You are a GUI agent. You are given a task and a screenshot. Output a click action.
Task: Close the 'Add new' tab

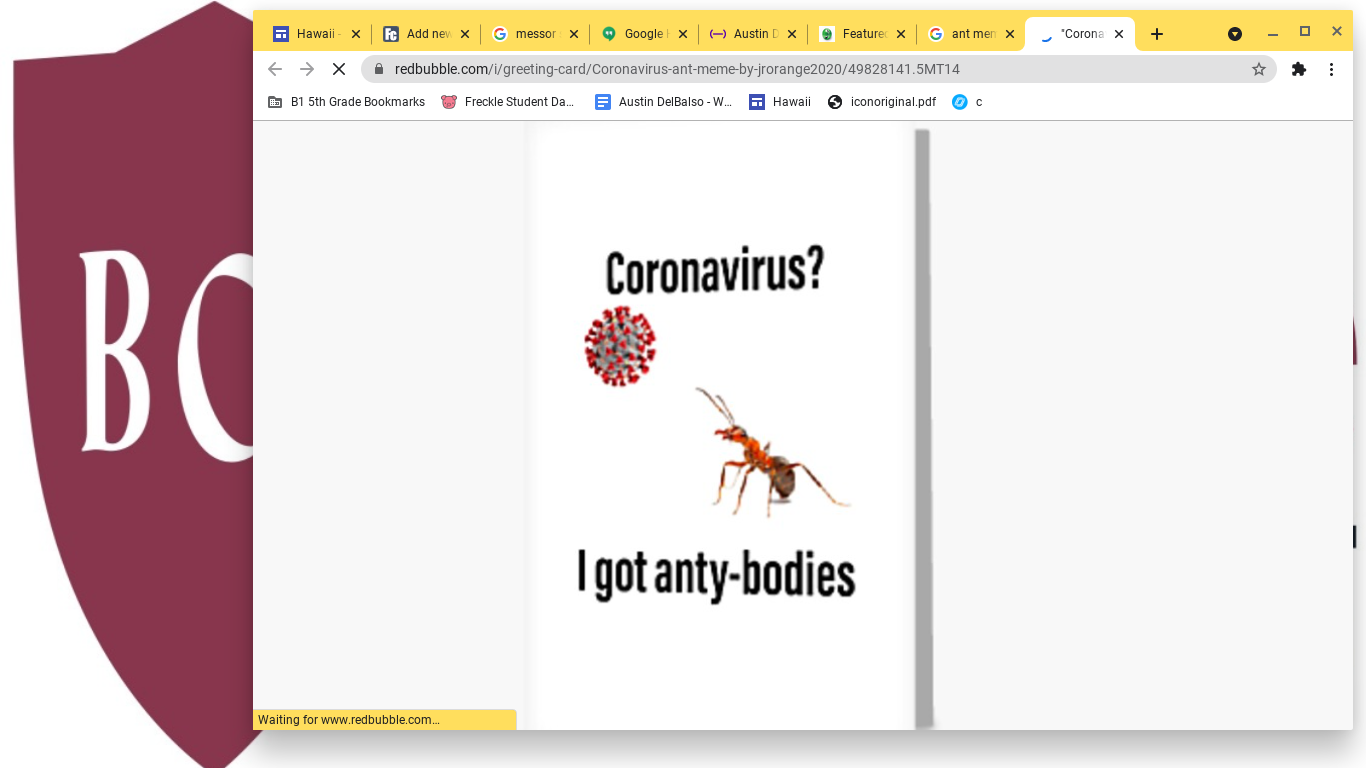(465, 34)
